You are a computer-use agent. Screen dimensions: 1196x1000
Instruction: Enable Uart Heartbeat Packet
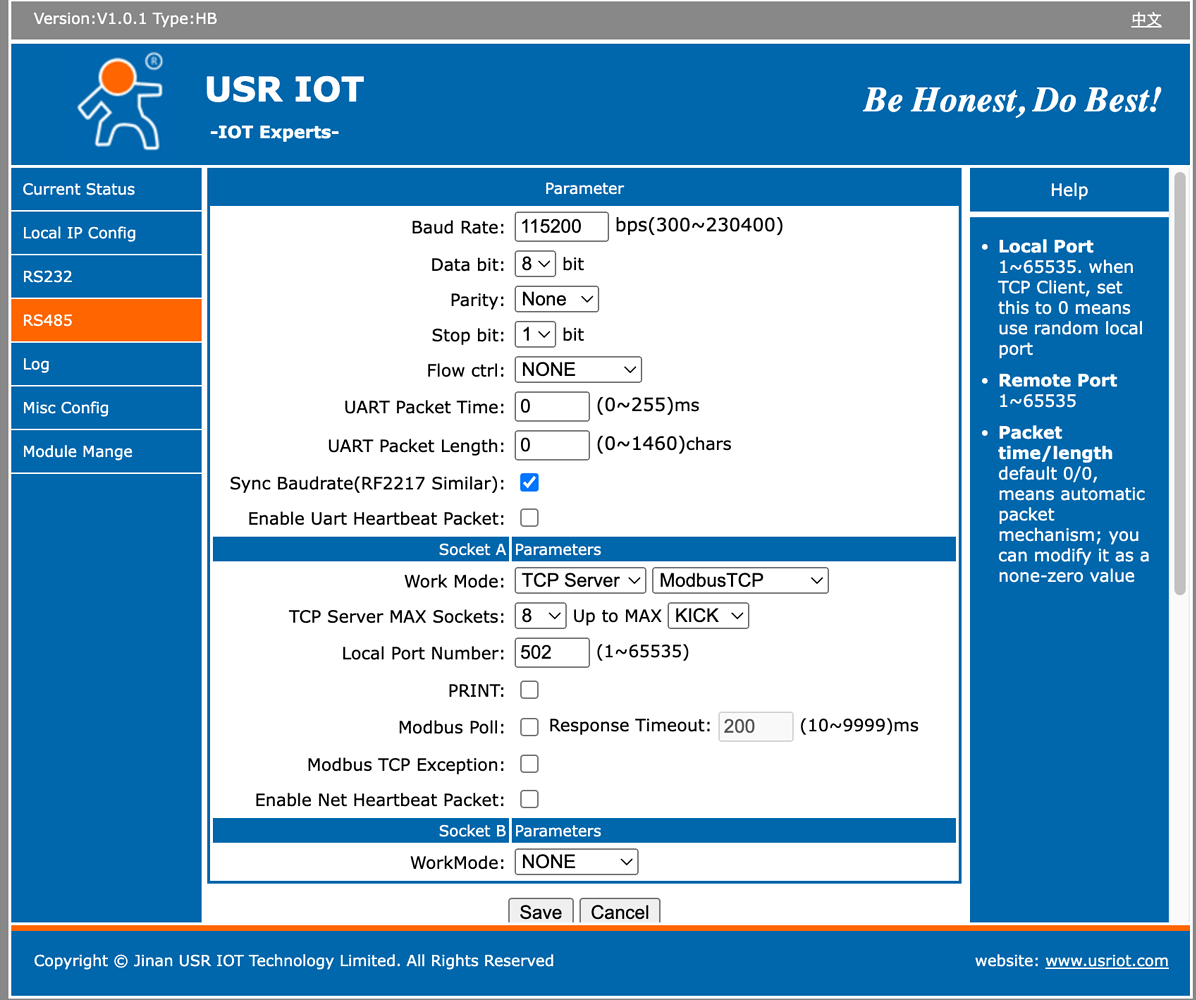point(529,517)
